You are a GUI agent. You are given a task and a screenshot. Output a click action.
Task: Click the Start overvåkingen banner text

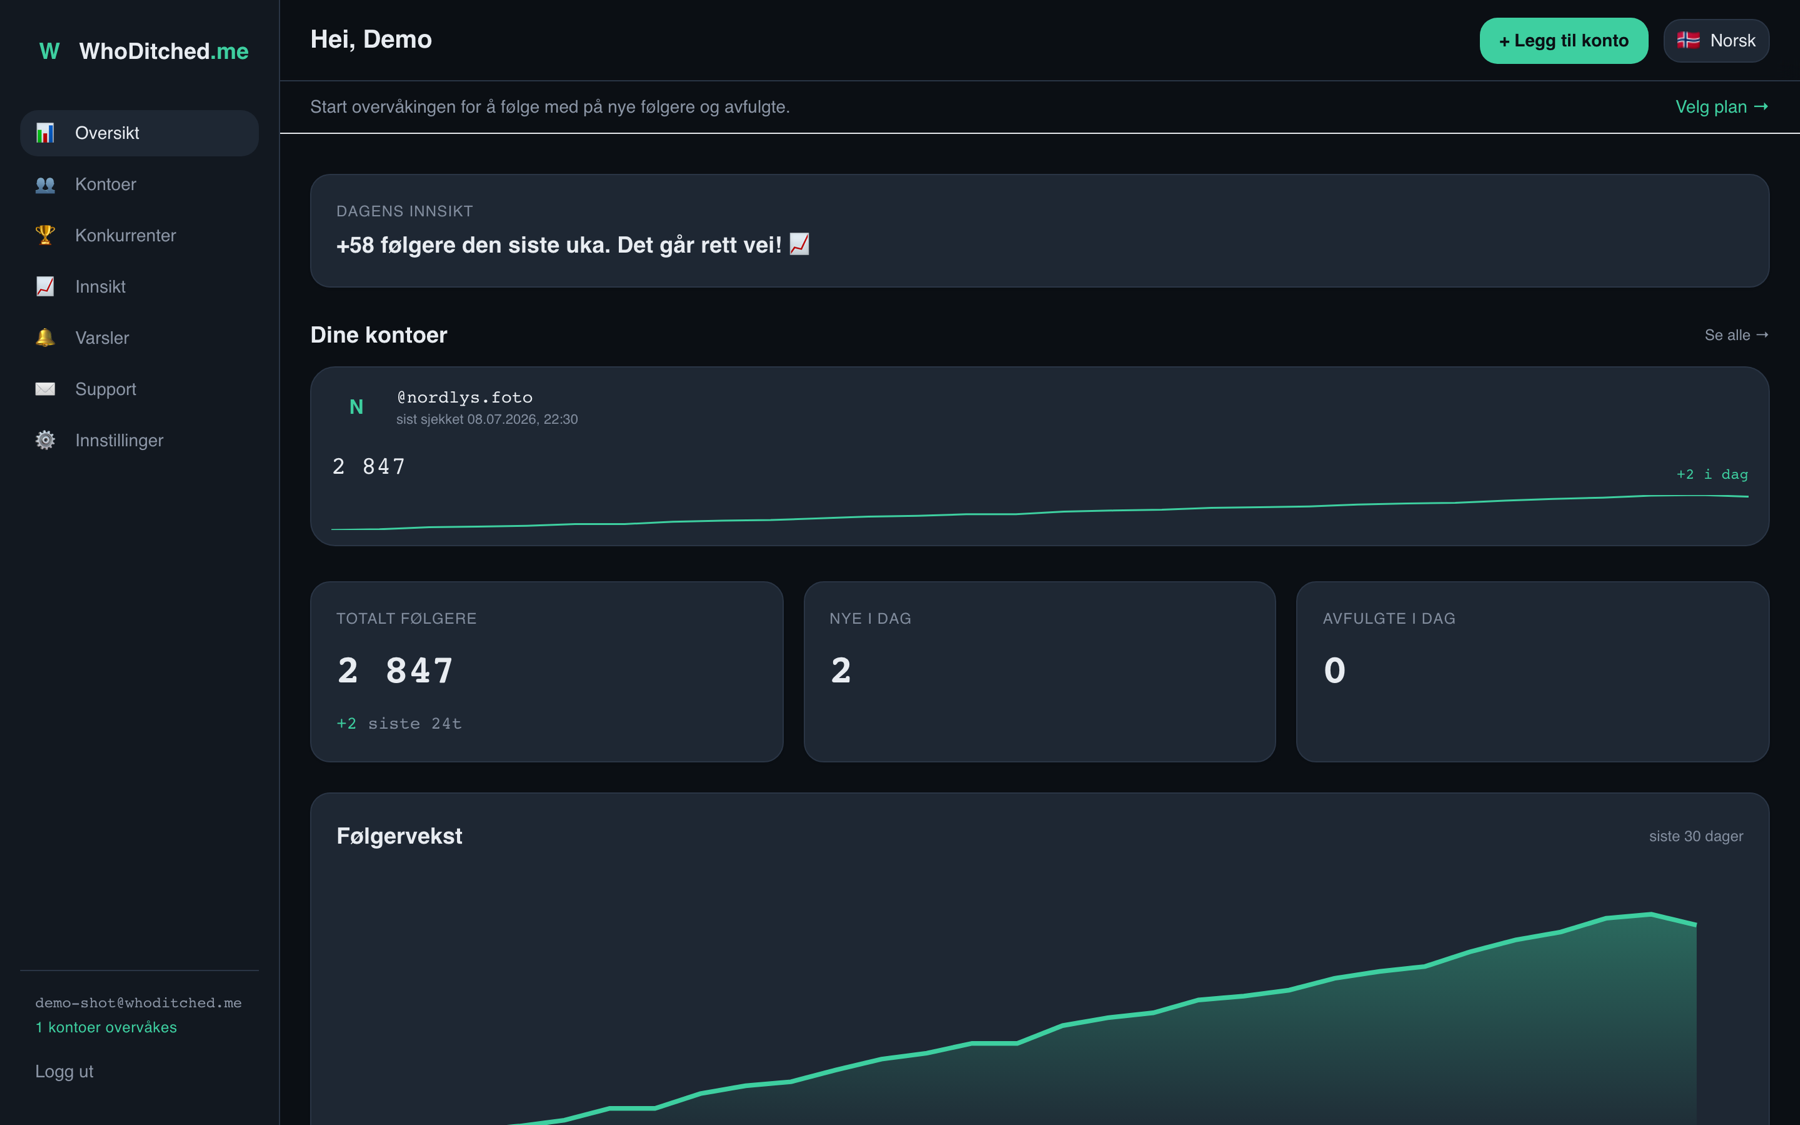tap(550, 107)
